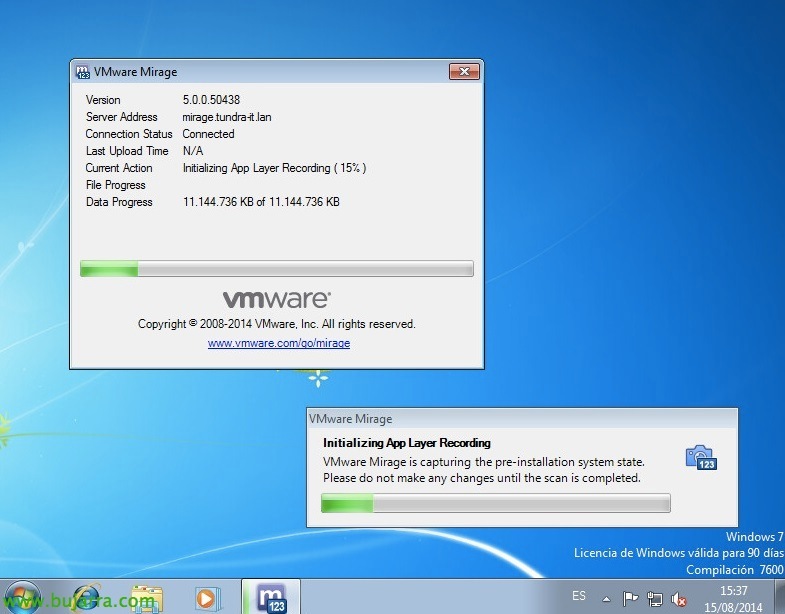
Task: Click the main Mirage window progress bar
Action: 277,268
